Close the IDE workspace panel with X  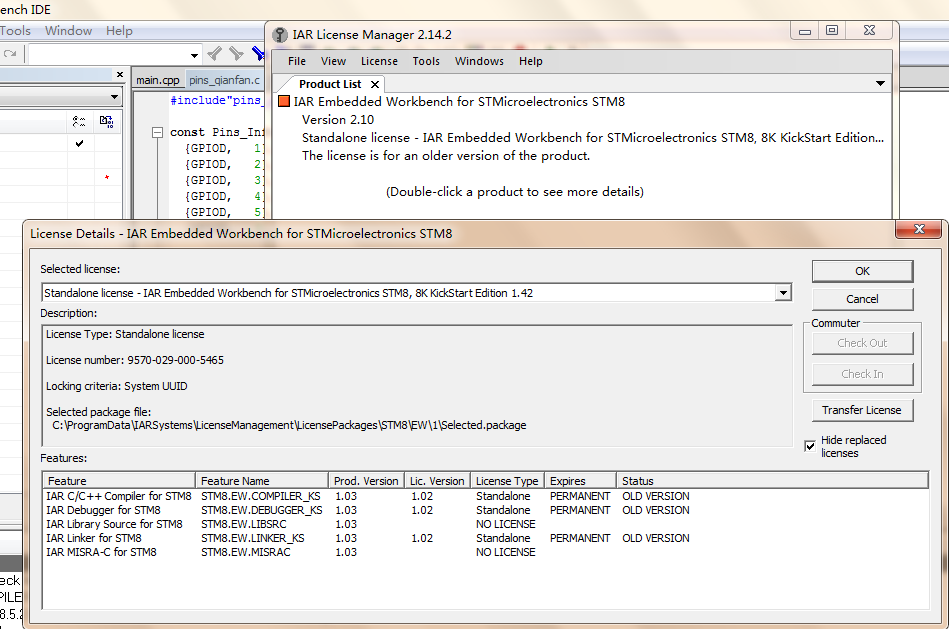pyautogui.click(x=120, y=74)
